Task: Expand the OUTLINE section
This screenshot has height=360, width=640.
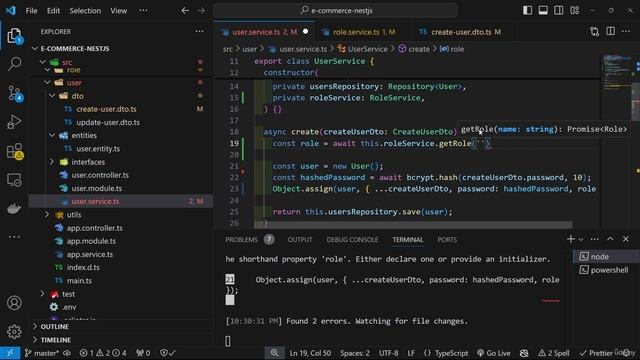Action: 121,327
